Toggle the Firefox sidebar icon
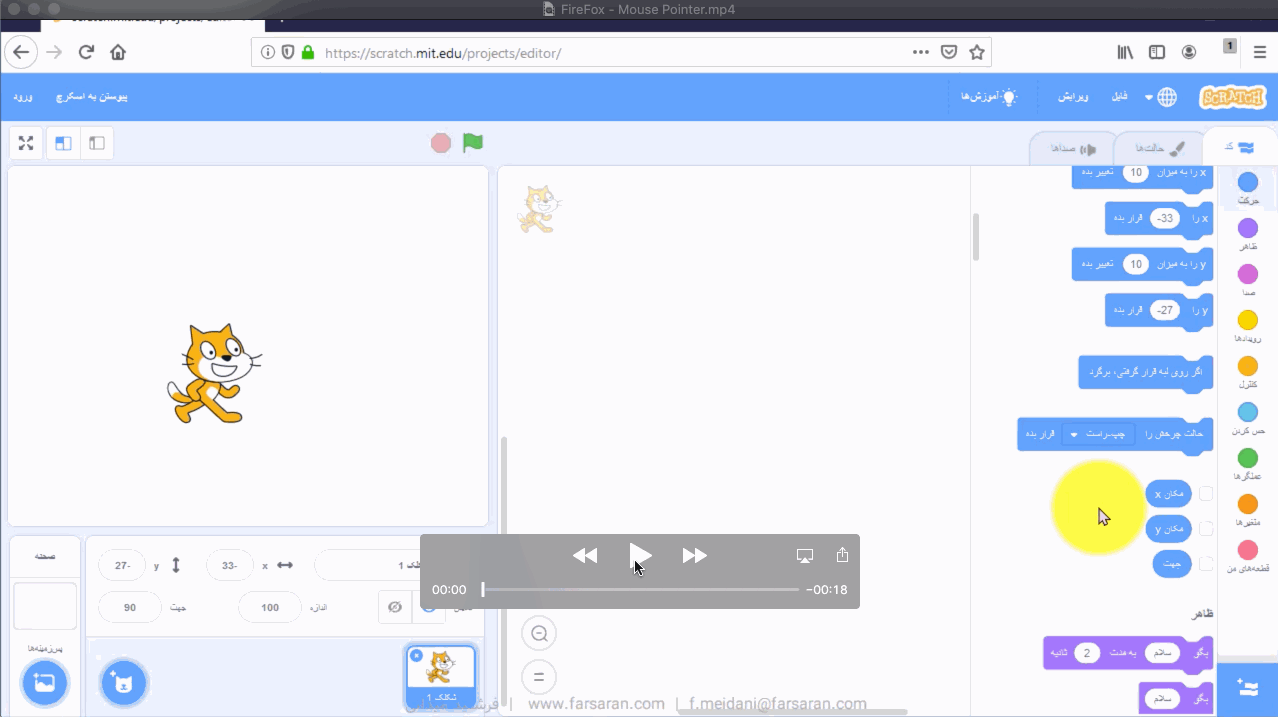Viewport: 1278px width, 717px height. coord(1157,52)
